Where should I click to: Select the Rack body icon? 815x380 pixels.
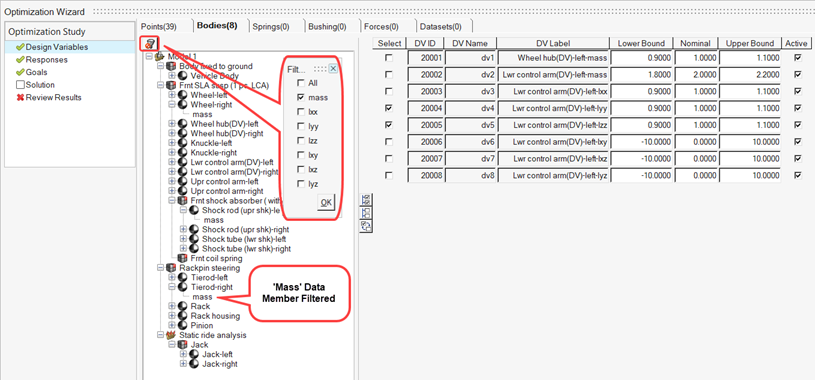coord(182,306)
